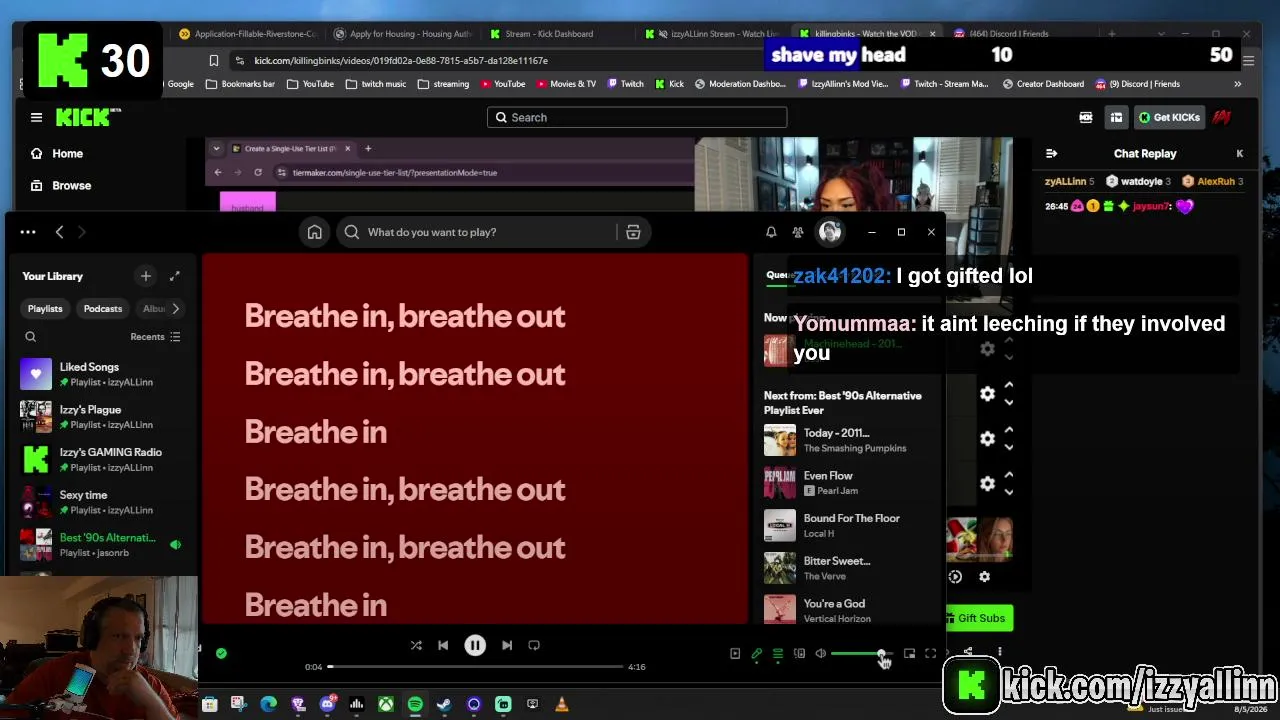The width and height of the screenshot is (1280, 720).
Task: Open the Kick sidebar hamburger menu
Action: tap(36, 118)
